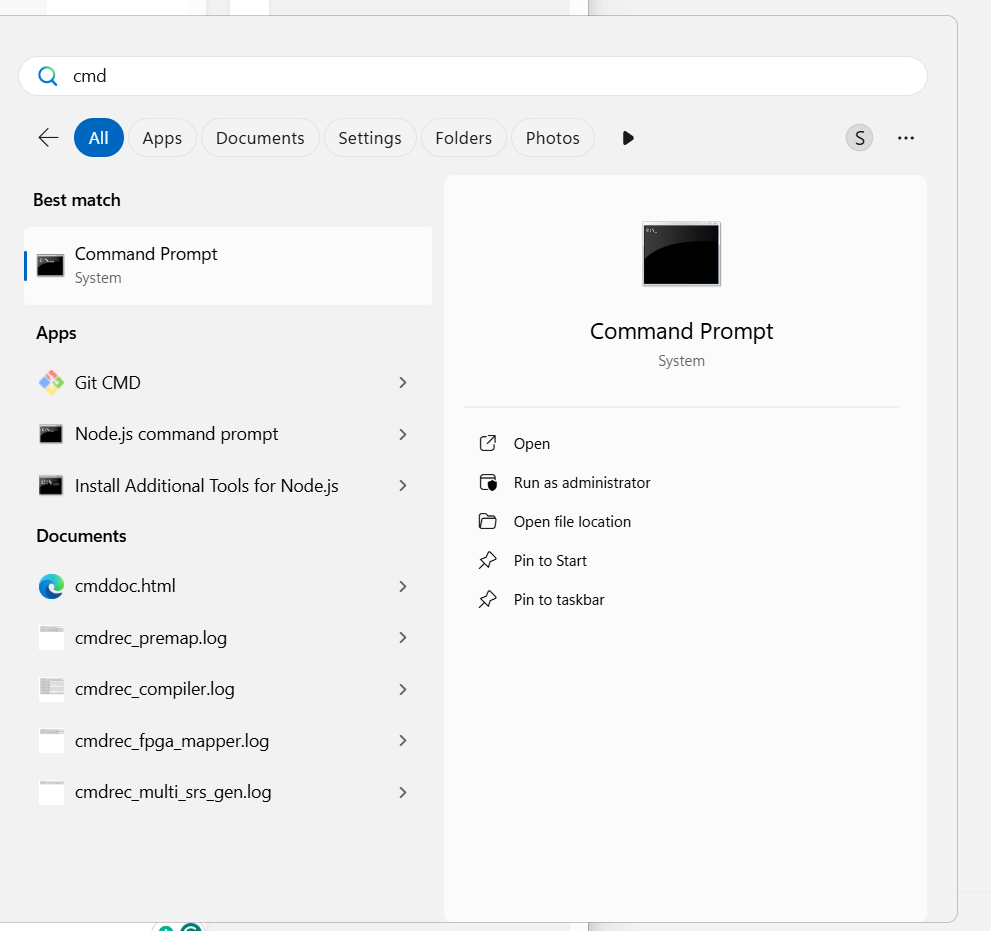The image size is (991, 931).
Task: Switch to the Settings filter tab
Action: click(369, 138)
